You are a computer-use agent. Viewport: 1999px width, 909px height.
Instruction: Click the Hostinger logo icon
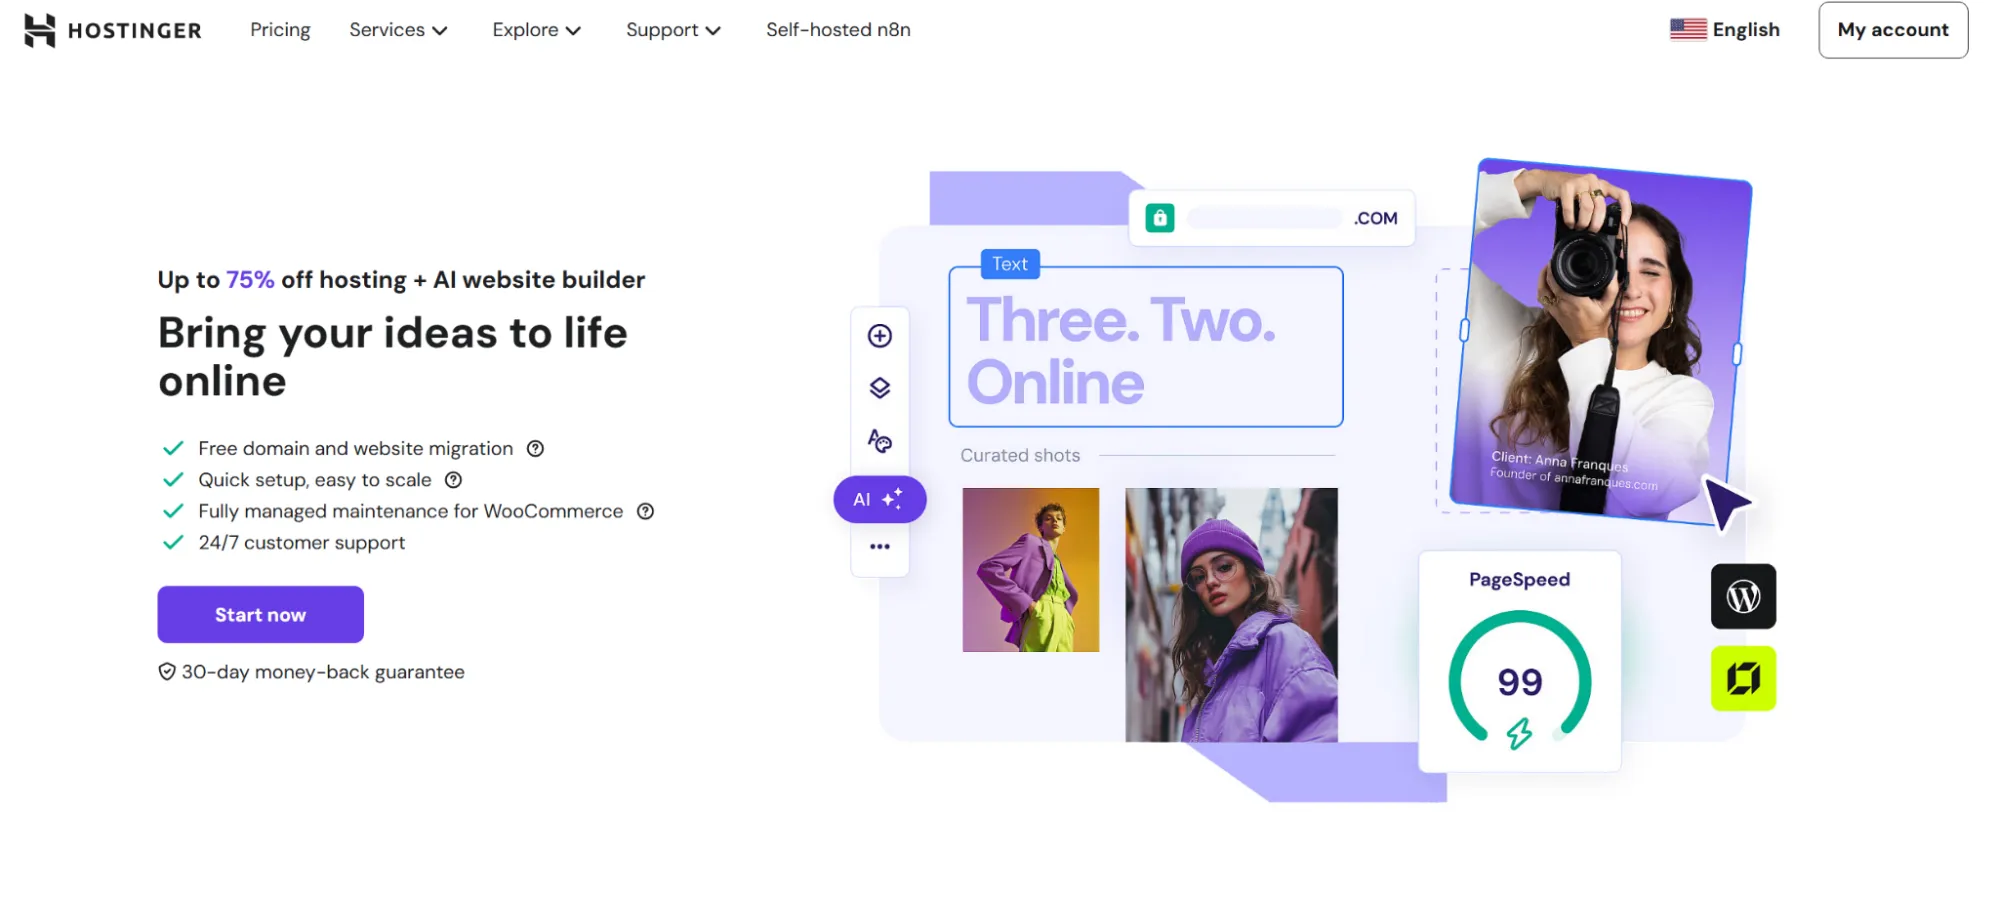(x=39, y=30)
